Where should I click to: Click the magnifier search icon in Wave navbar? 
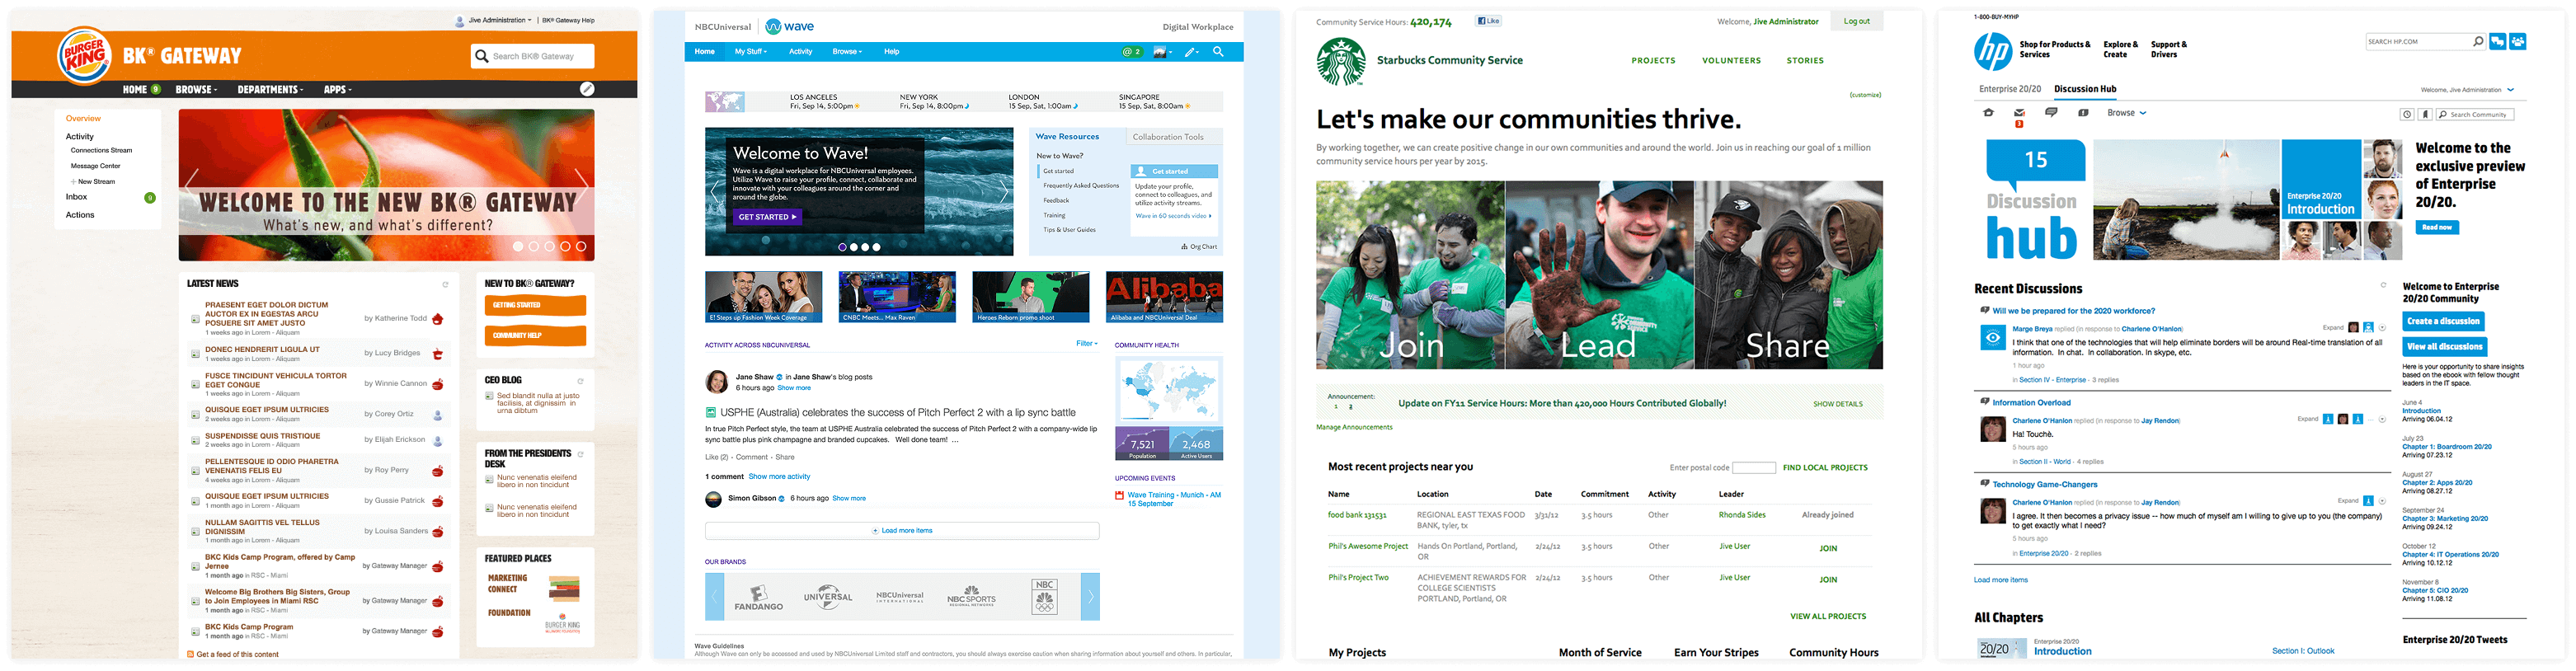click(x=1218, y=52)
